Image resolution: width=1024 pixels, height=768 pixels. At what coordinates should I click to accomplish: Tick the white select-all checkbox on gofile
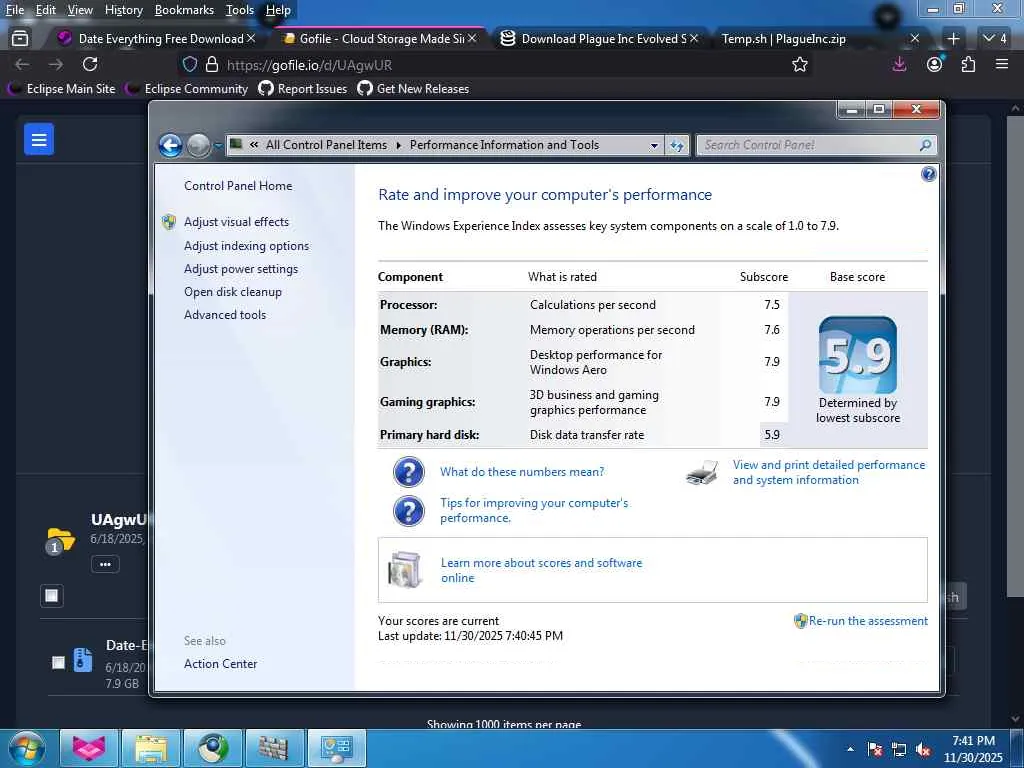pyautogui.click(x=52, y=596)
